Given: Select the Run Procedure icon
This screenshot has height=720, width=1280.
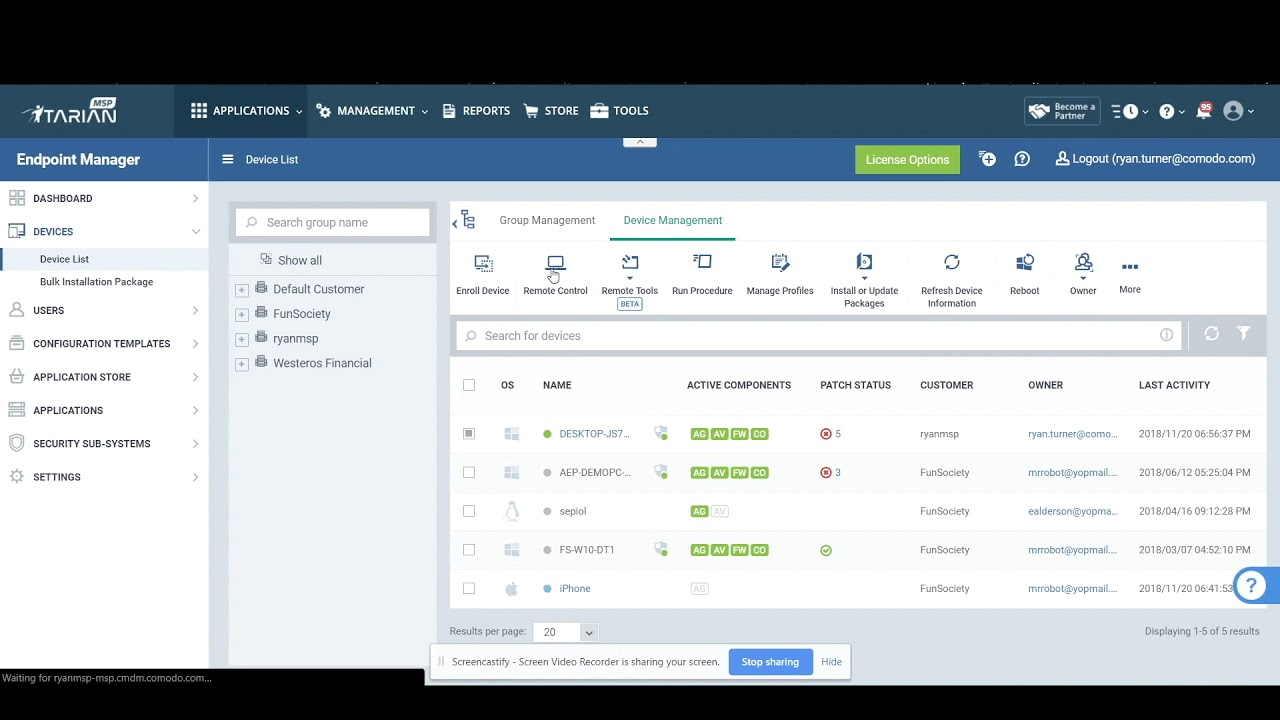Looking at the screenshot, I should [702, 263].
